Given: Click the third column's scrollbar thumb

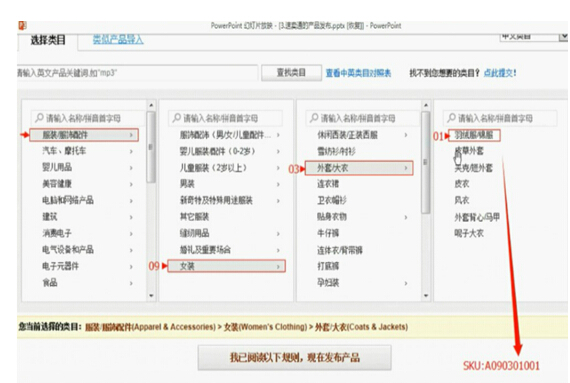Looking at the screenshot, I should click(x=425, y=162).
